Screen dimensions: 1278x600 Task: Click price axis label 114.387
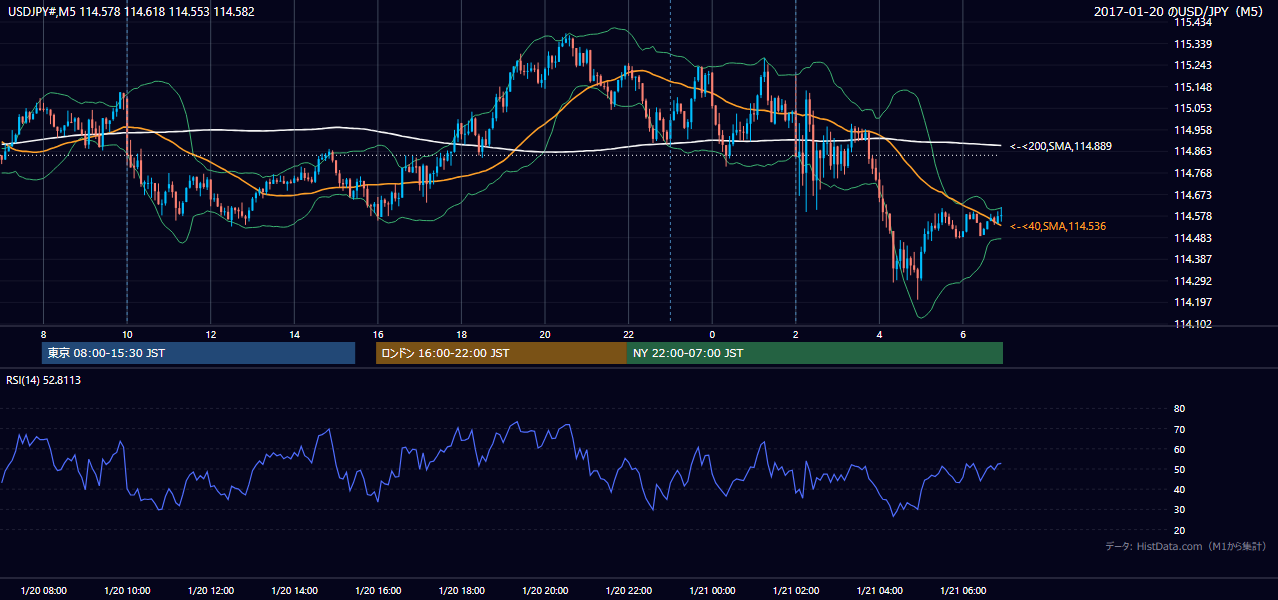[x=1193, y=259]
